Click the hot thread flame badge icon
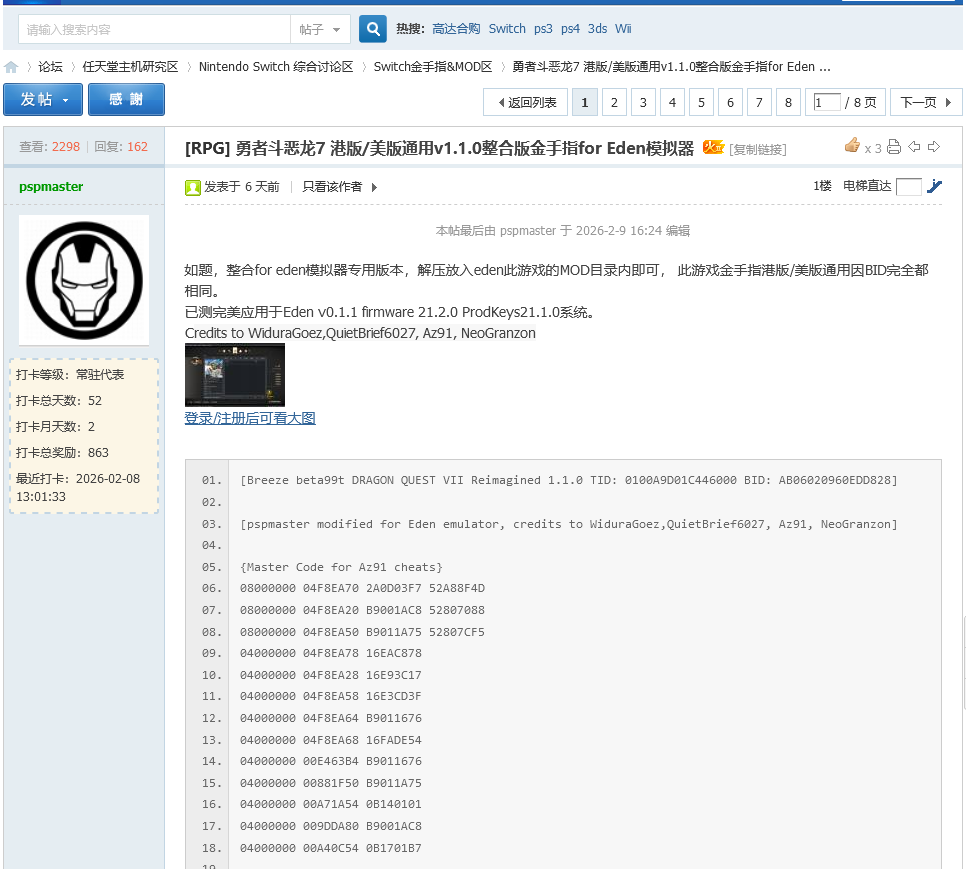Viewport: 966px width, 869px height. pos(713,148)
